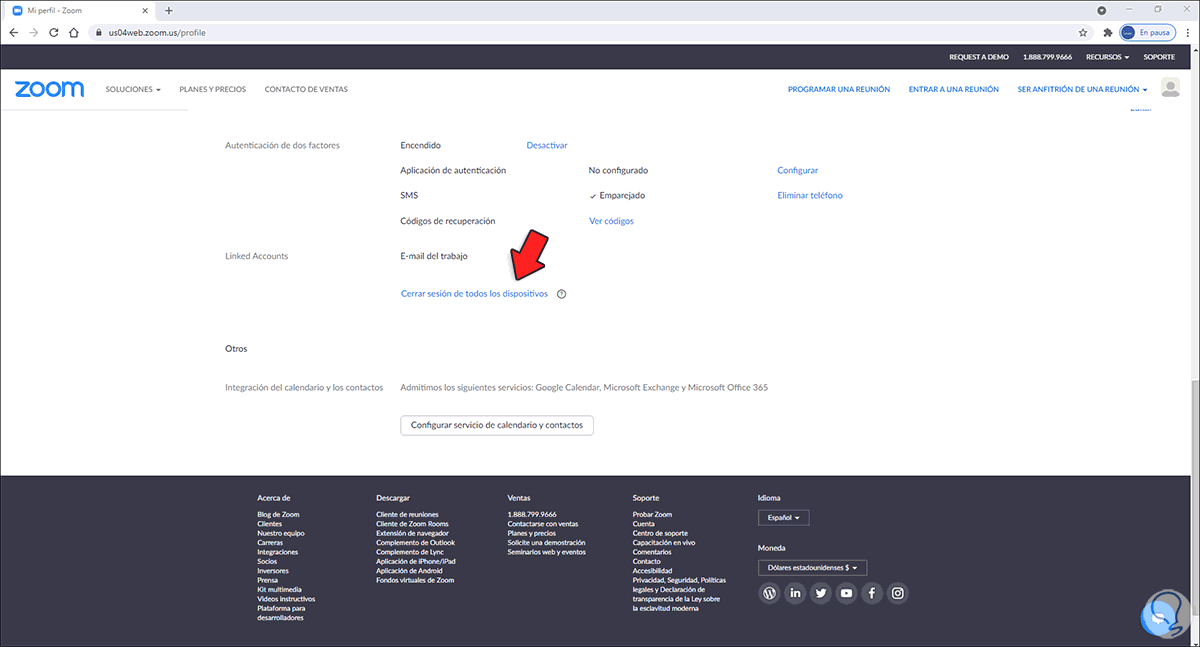The height and width of the screenshot is (647, 1200).
Task: Expand the Recursos menu
Action: pyautogui.click(x=1107, y=57)
